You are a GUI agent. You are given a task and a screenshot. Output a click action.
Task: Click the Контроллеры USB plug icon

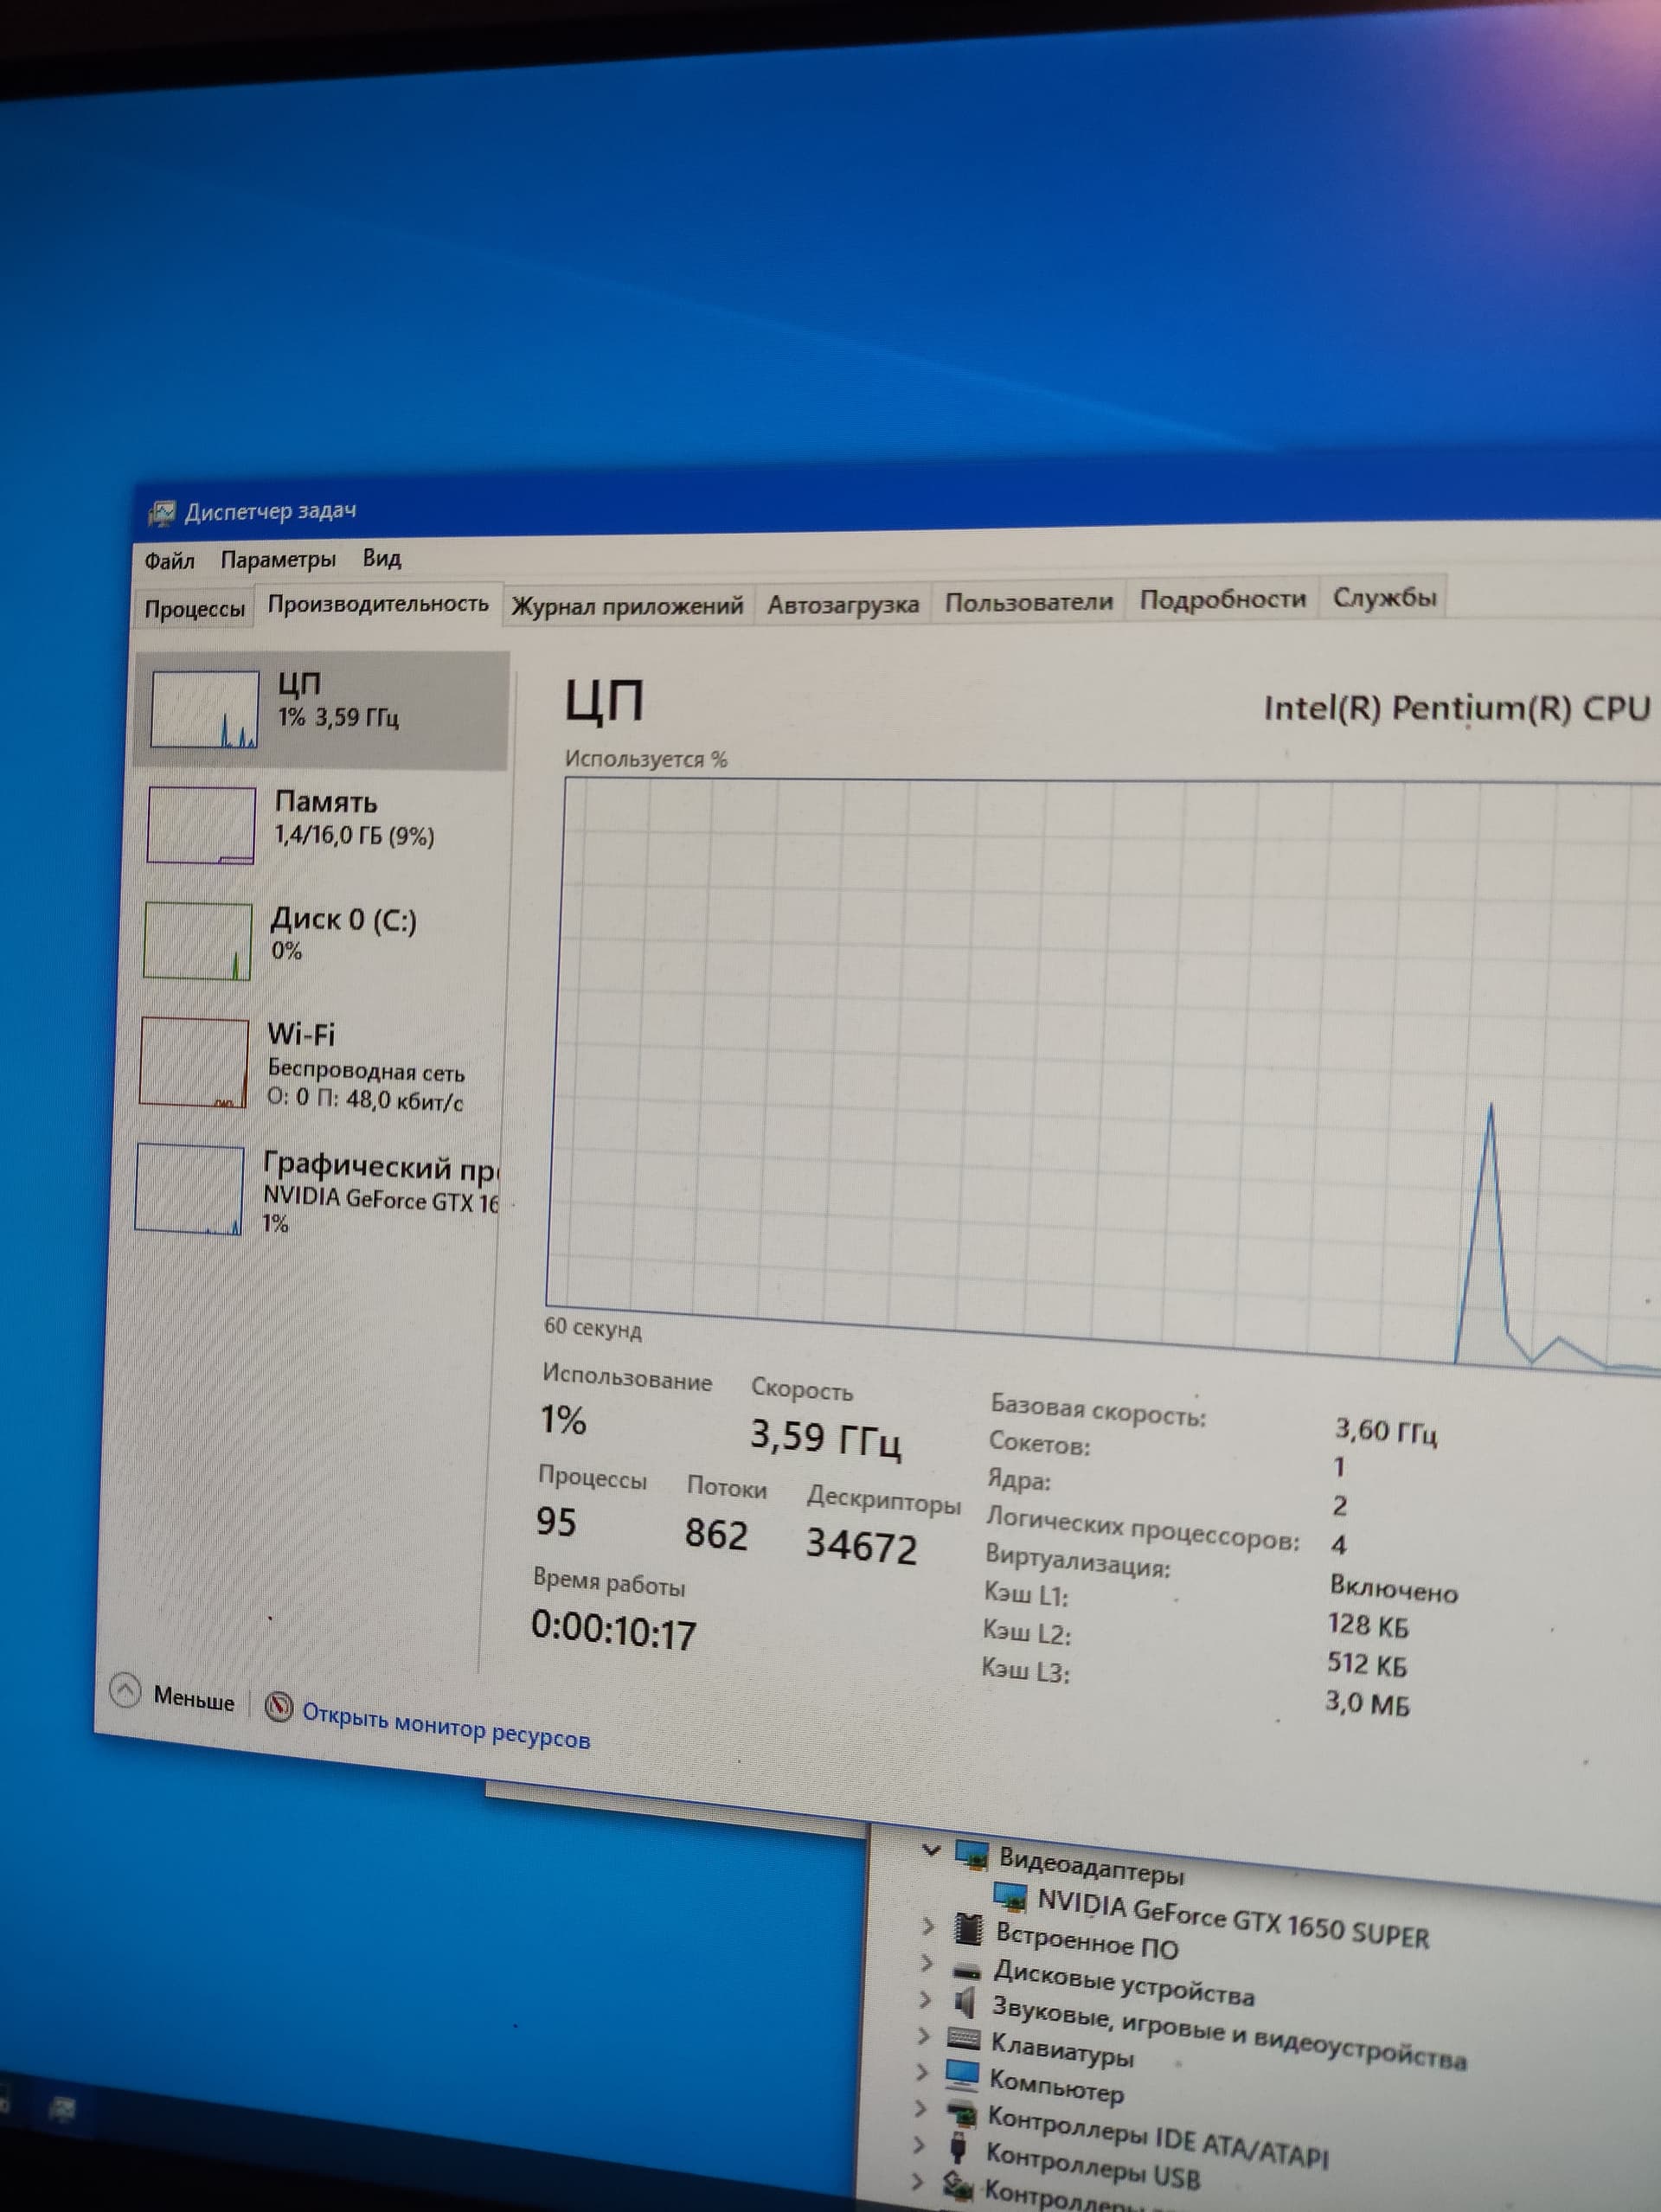tap(958, 2146)
